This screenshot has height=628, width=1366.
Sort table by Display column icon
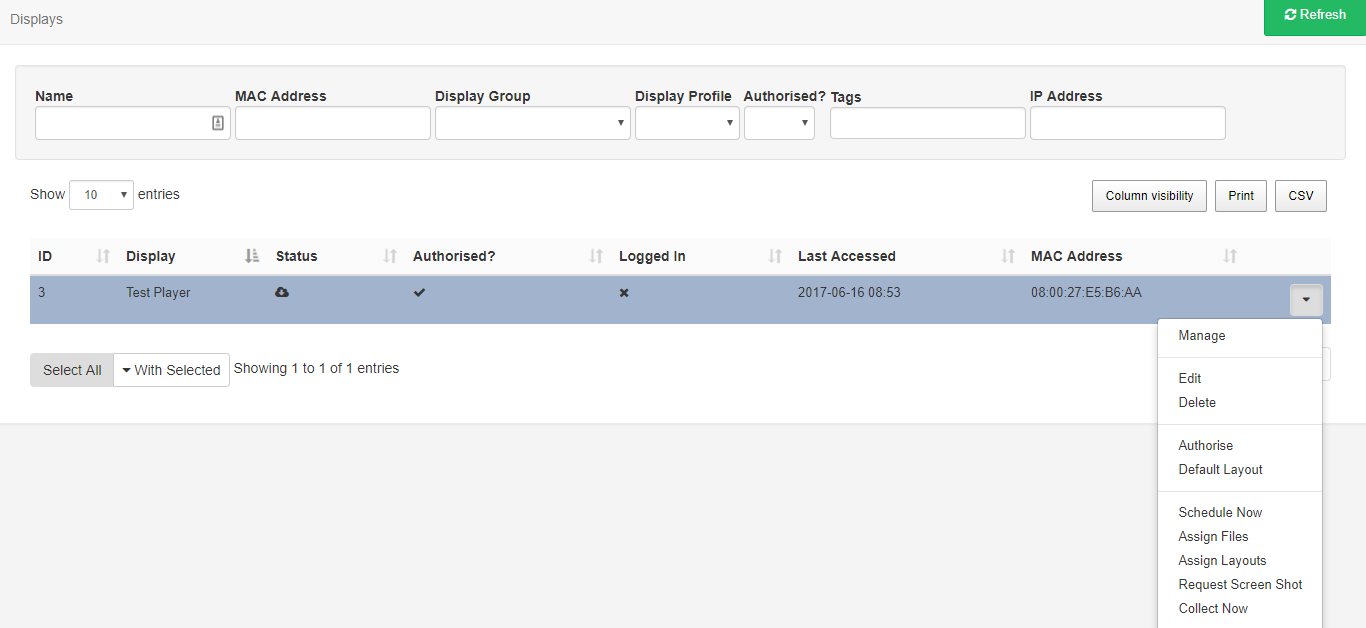point(252,256)
